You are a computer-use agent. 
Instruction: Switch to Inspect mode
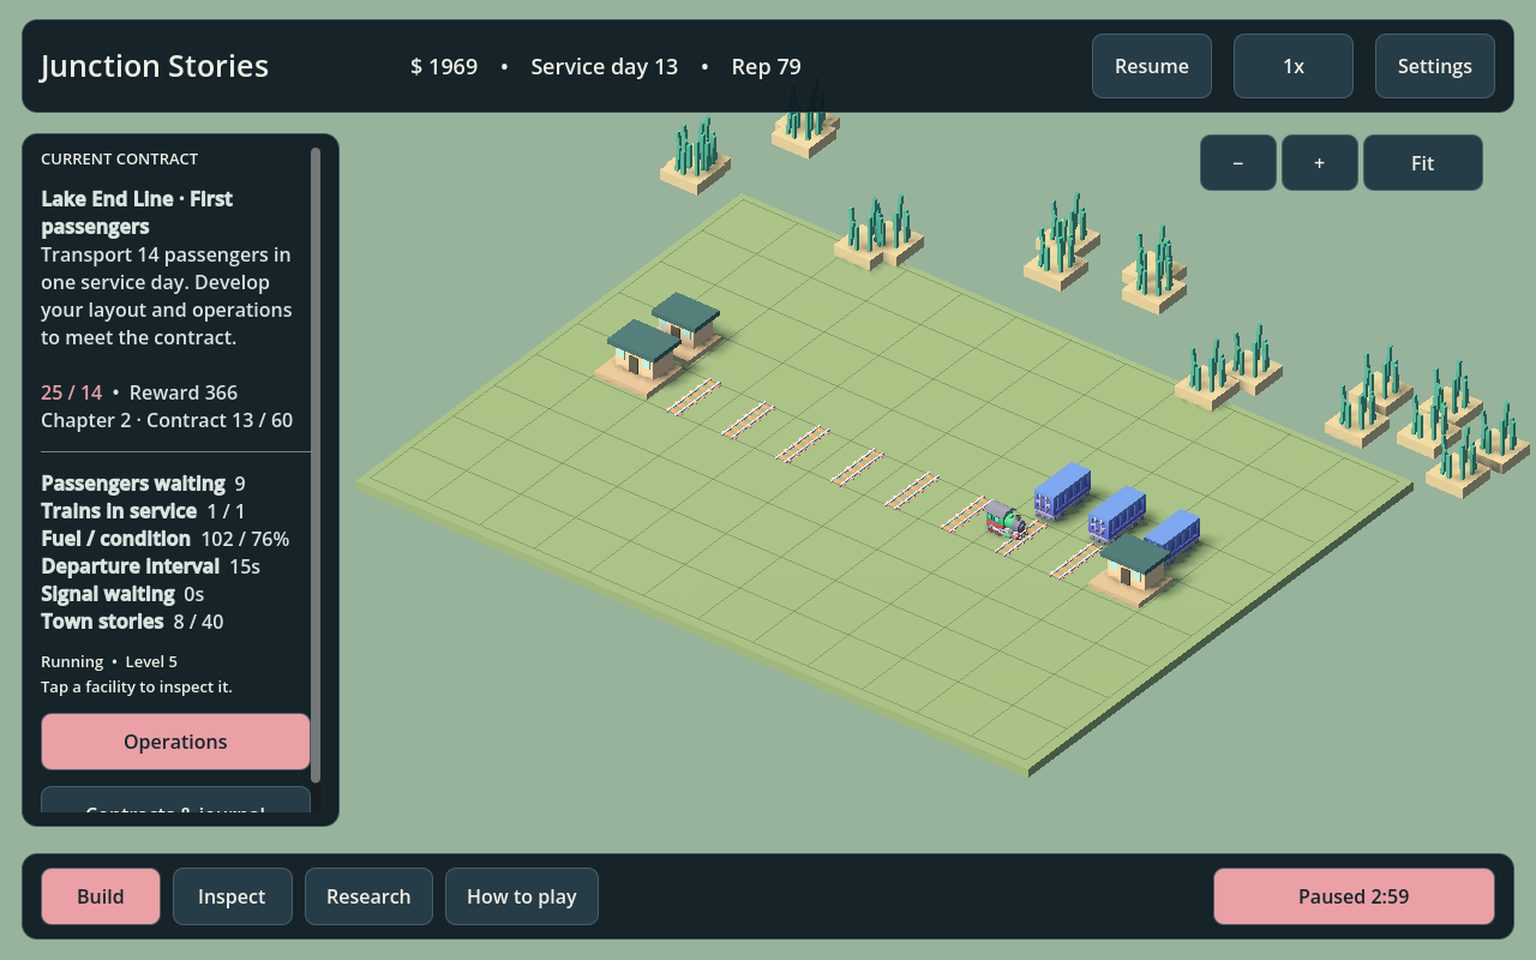pos(232,896)
